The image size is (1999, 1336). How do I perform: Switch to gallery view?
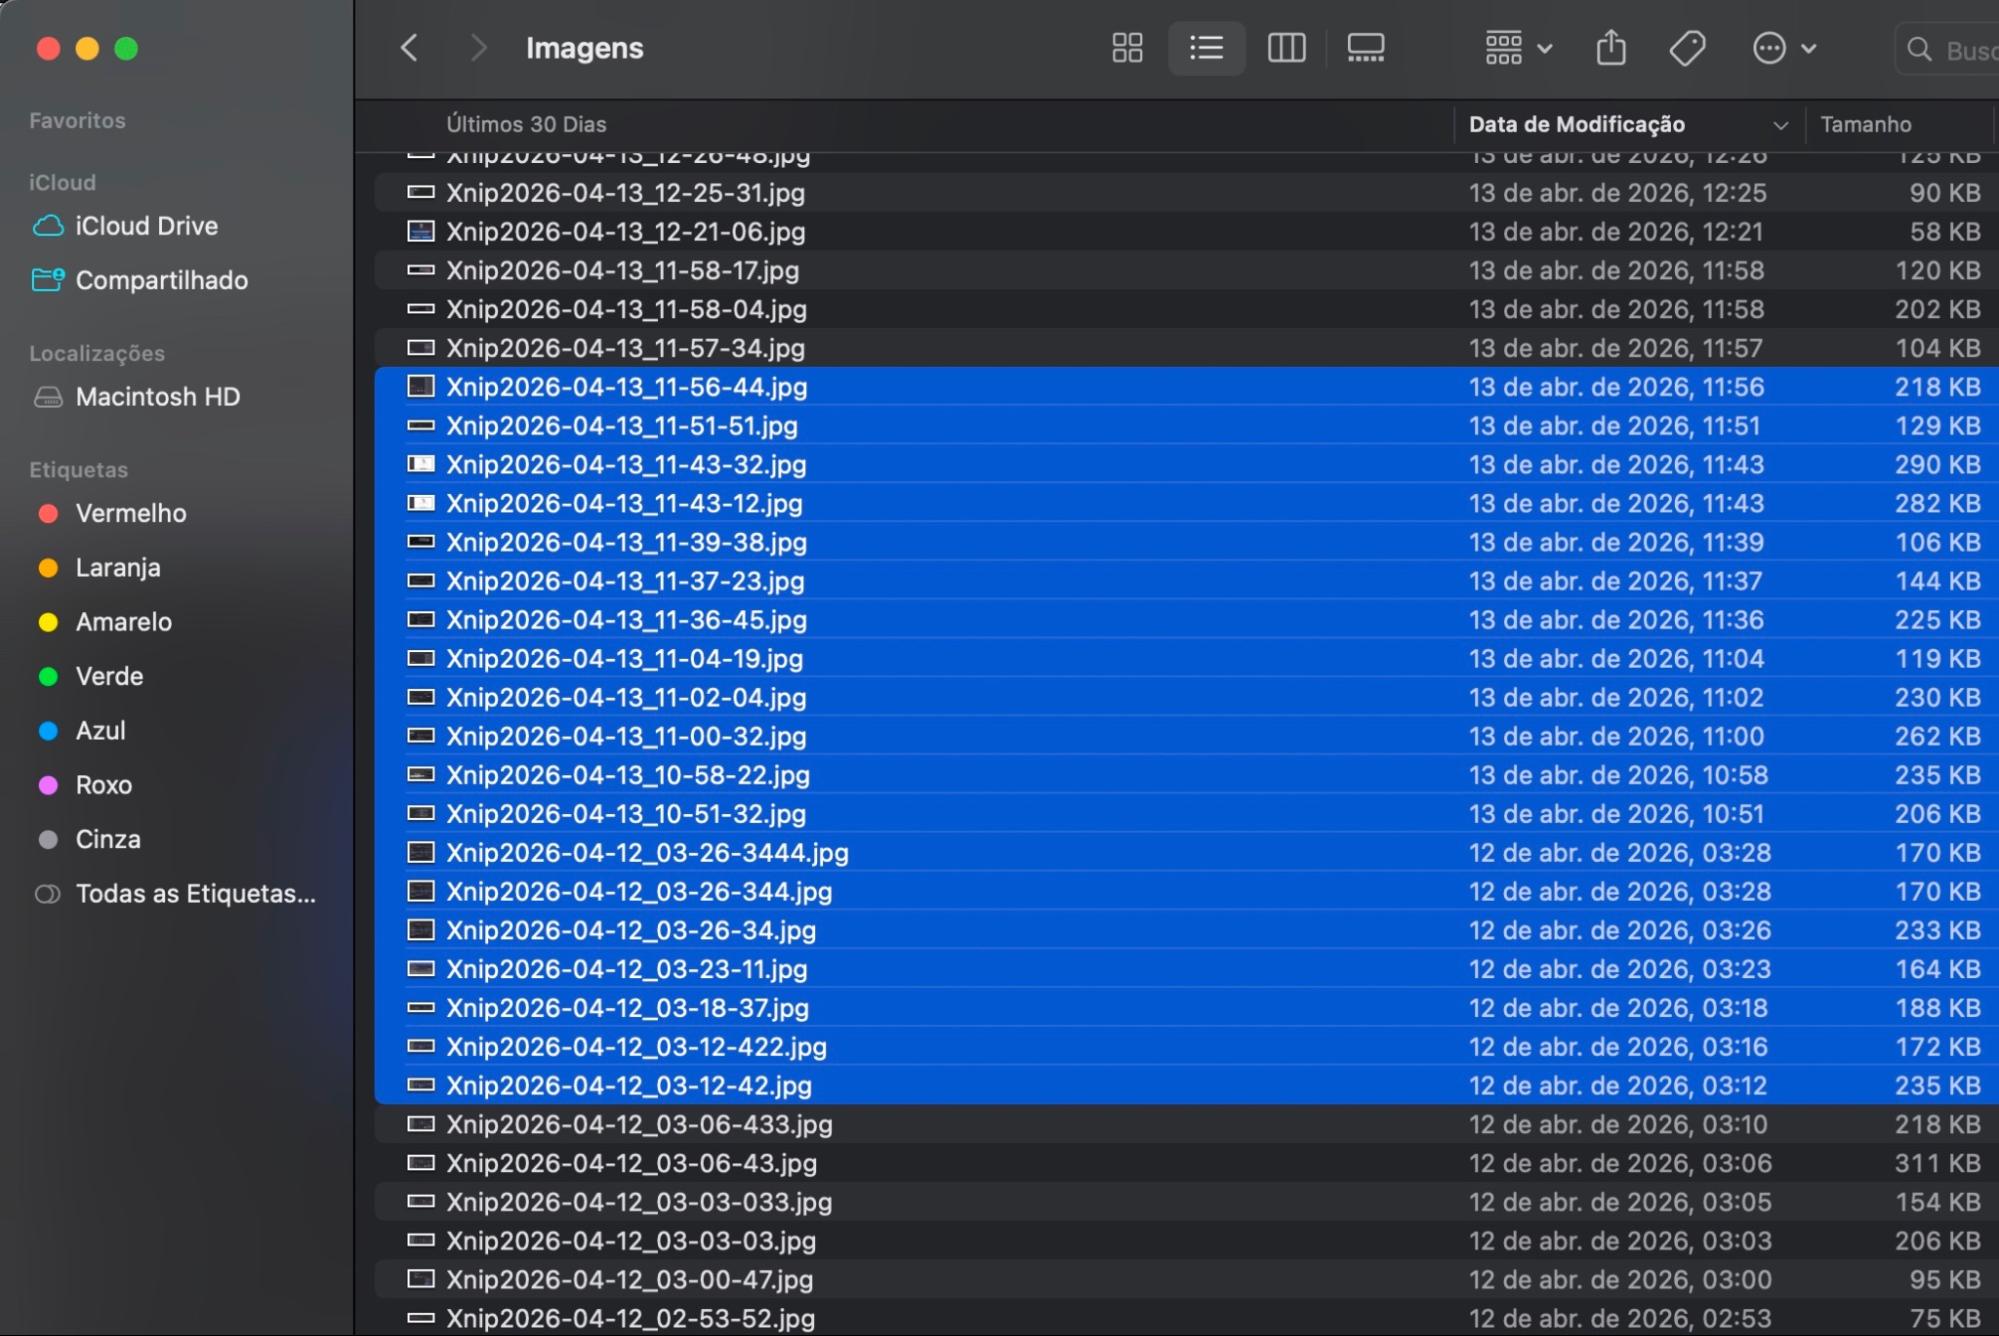pyautogui.click(x=1365, y=48)
